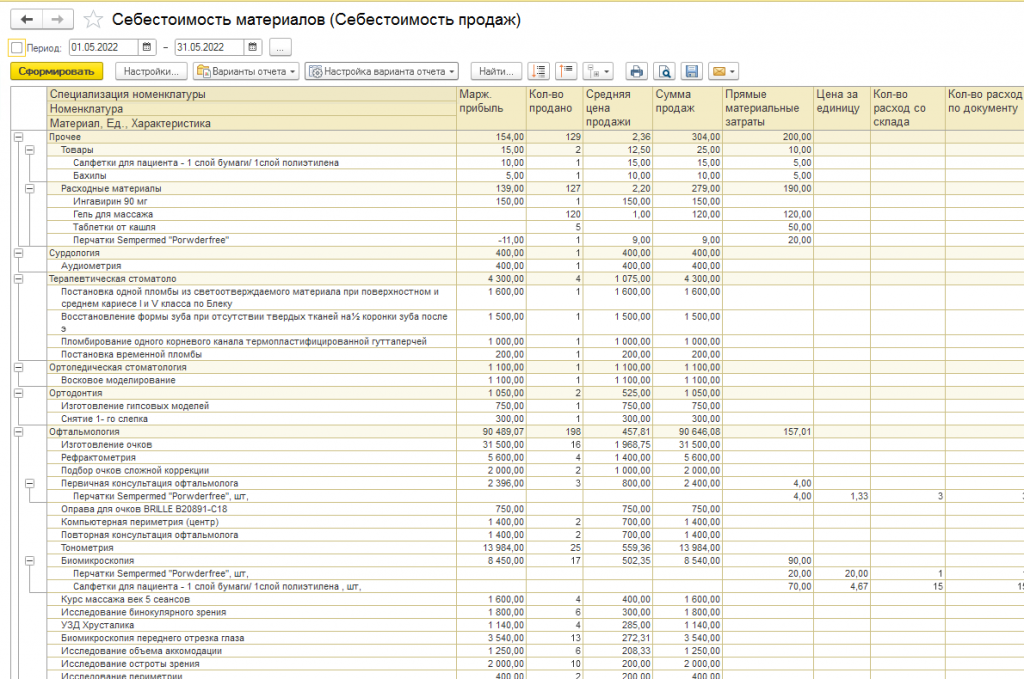Select the Кол-во продано column header

[554, 108]
